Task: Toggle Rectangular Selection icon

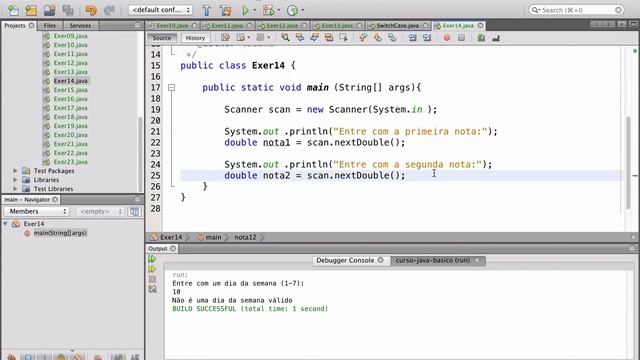Action: click(x=343, y=38)
